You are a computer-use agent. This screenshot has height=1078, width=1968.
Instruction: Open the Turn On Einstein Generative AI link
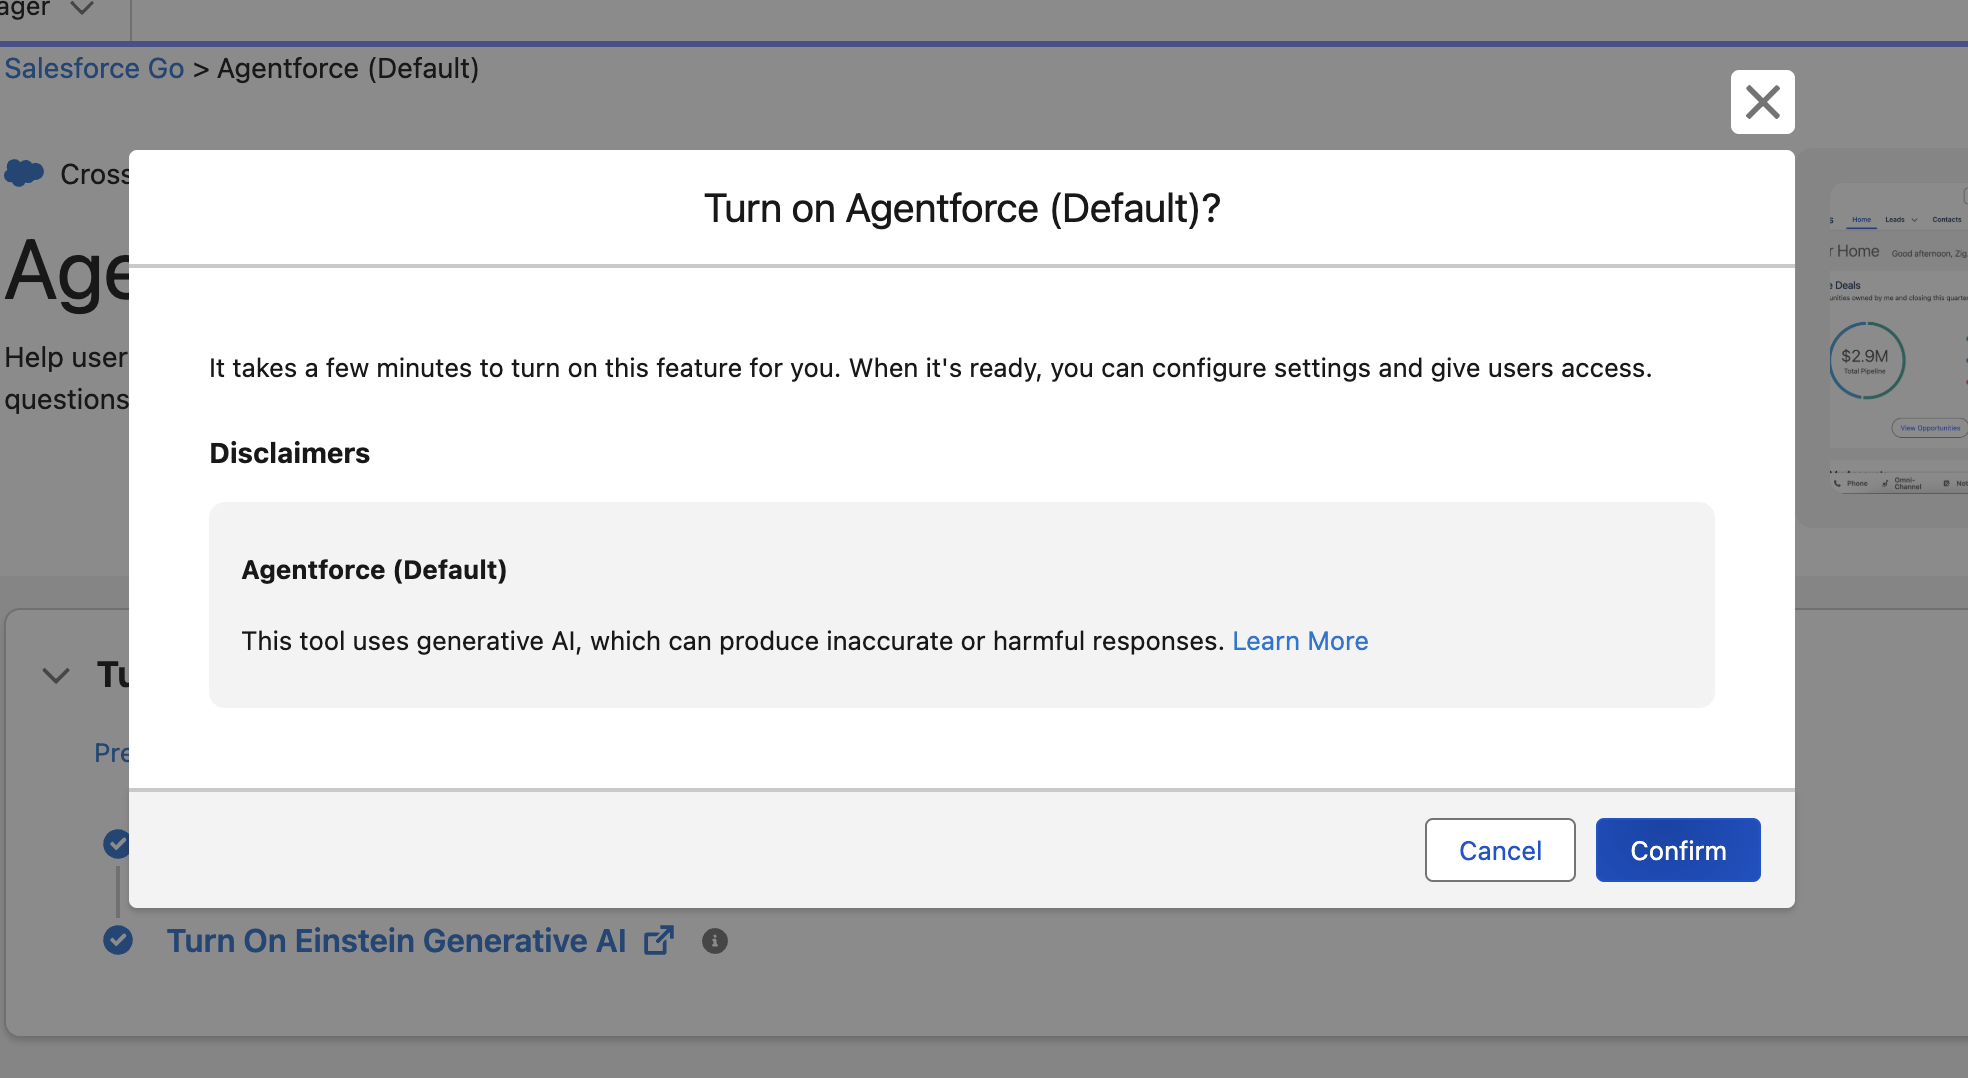(396, 941)
